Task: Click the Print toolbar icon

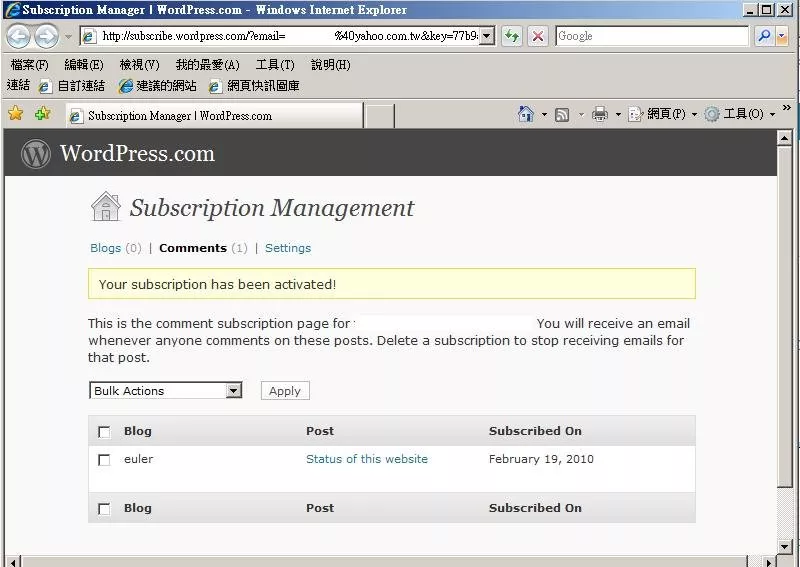Action: click(599, 114)
